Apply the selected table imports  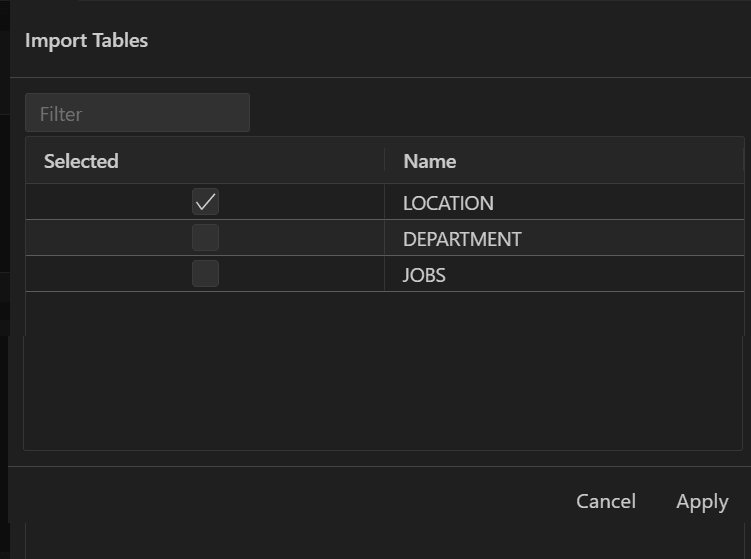702,501
